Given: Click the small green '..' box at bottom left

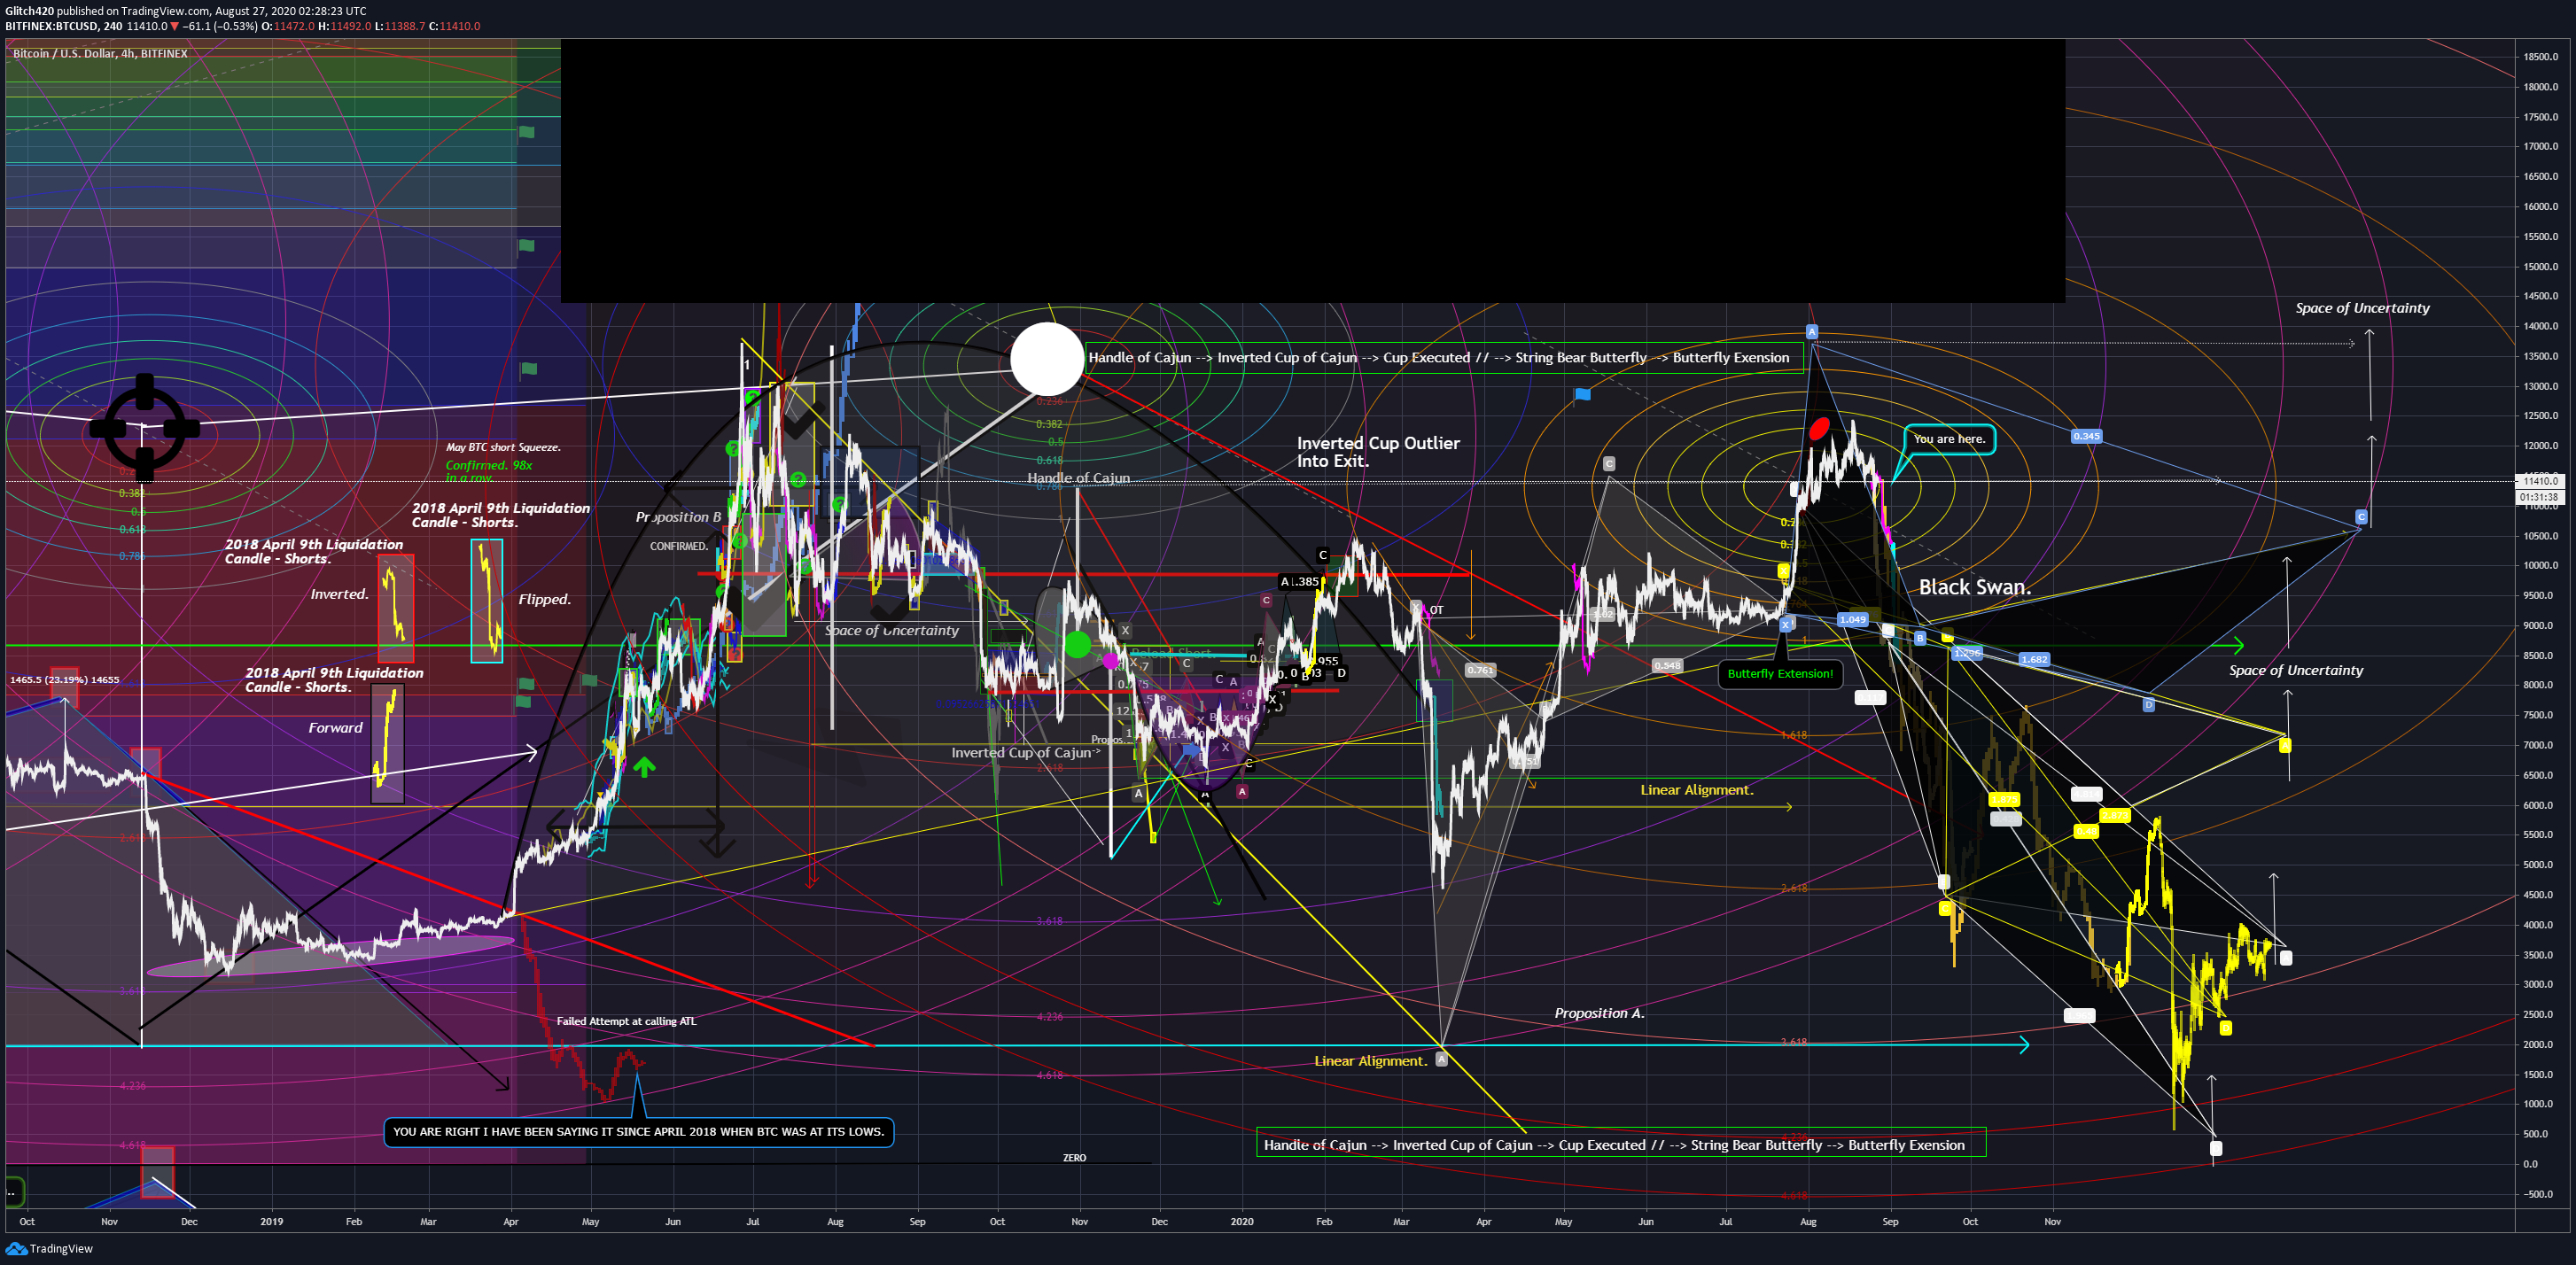Looking at the screenshot, I should (x=14, y=1192).
